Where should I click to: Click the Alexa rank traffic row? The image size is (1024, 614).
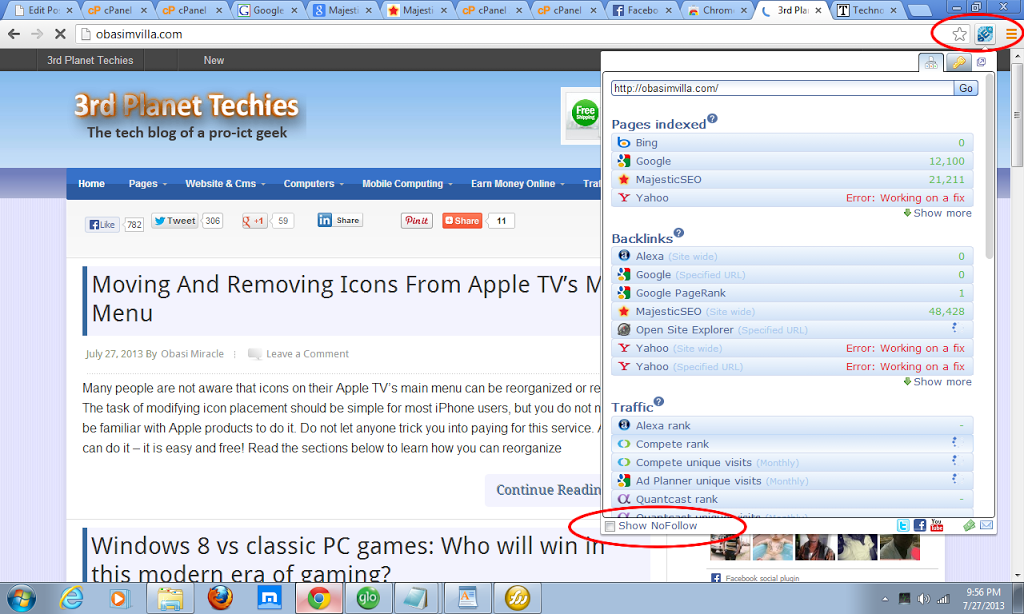792,426
